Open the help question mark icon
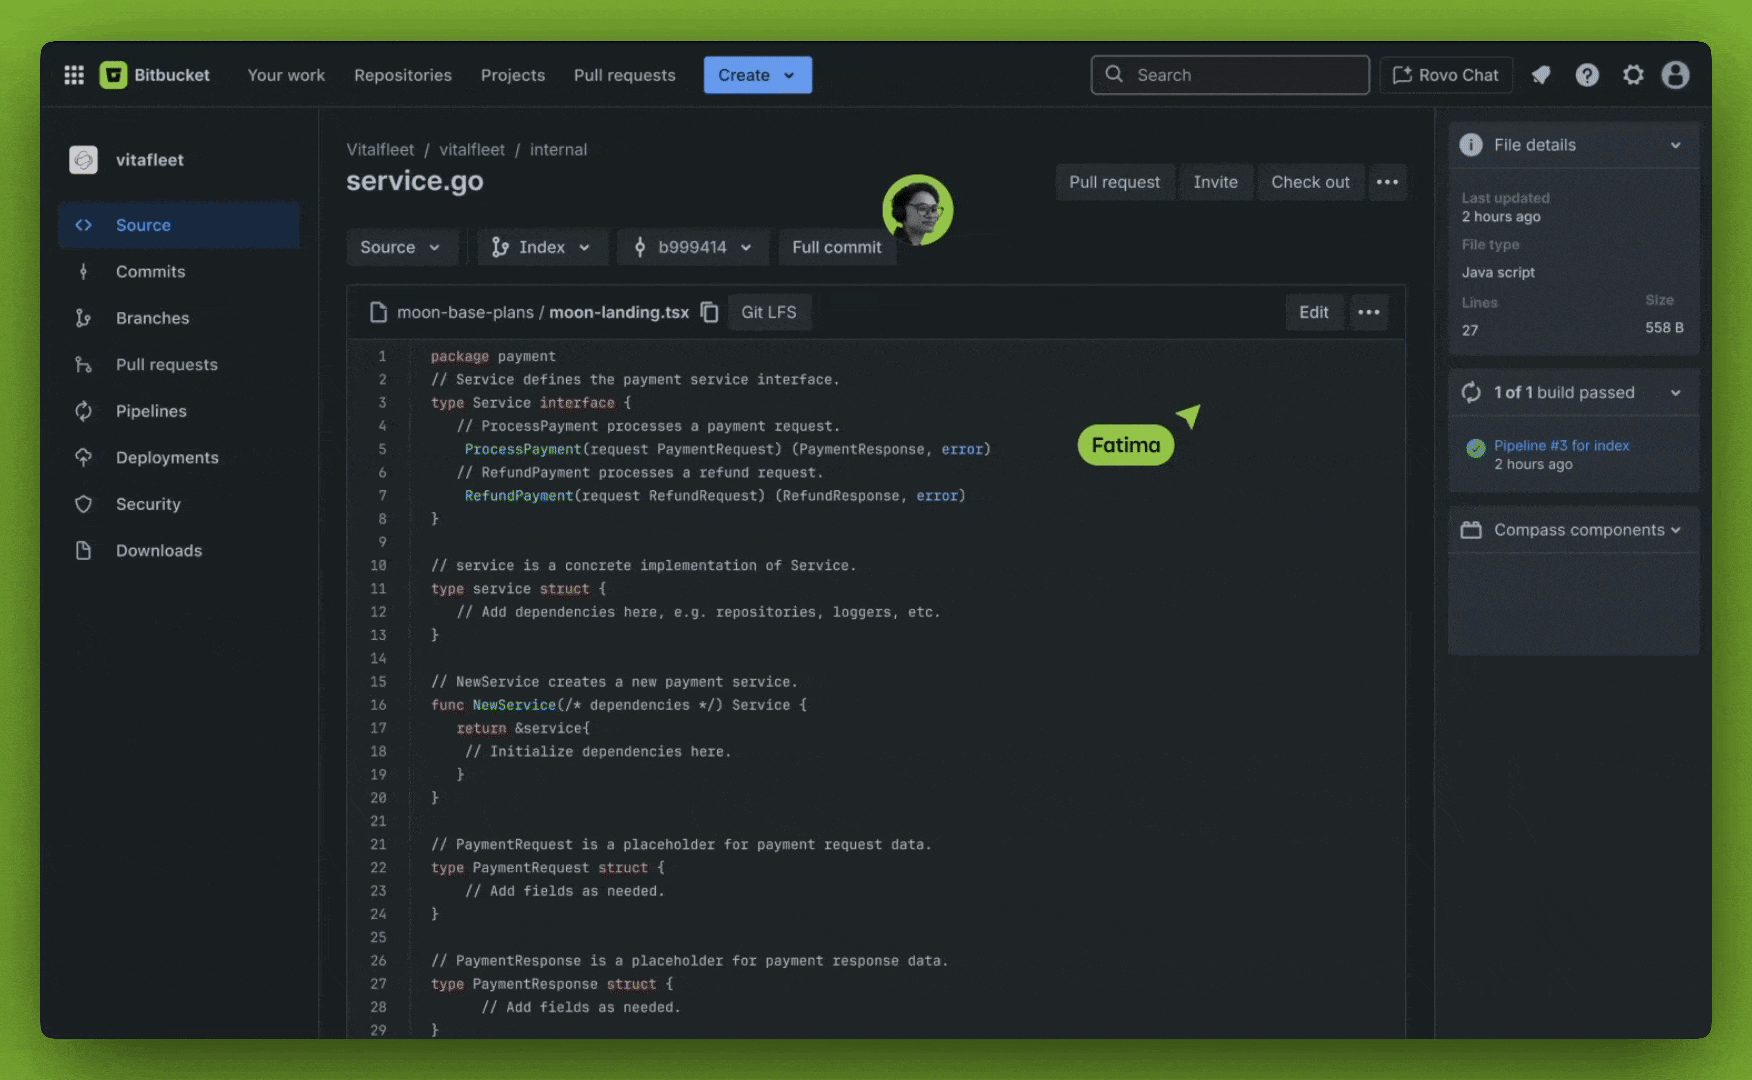 1587,75
